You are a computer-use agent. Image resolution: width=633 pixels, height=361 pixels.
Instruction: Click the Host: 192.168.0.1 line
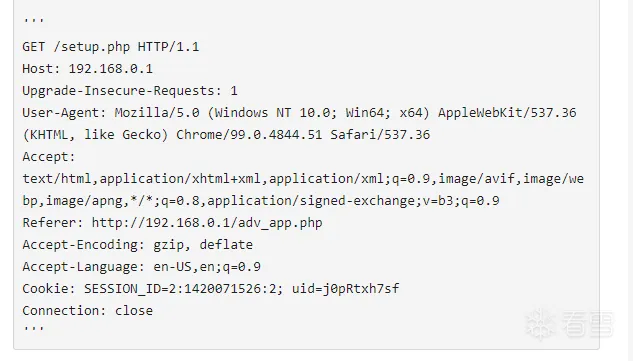tap(88, 69)
